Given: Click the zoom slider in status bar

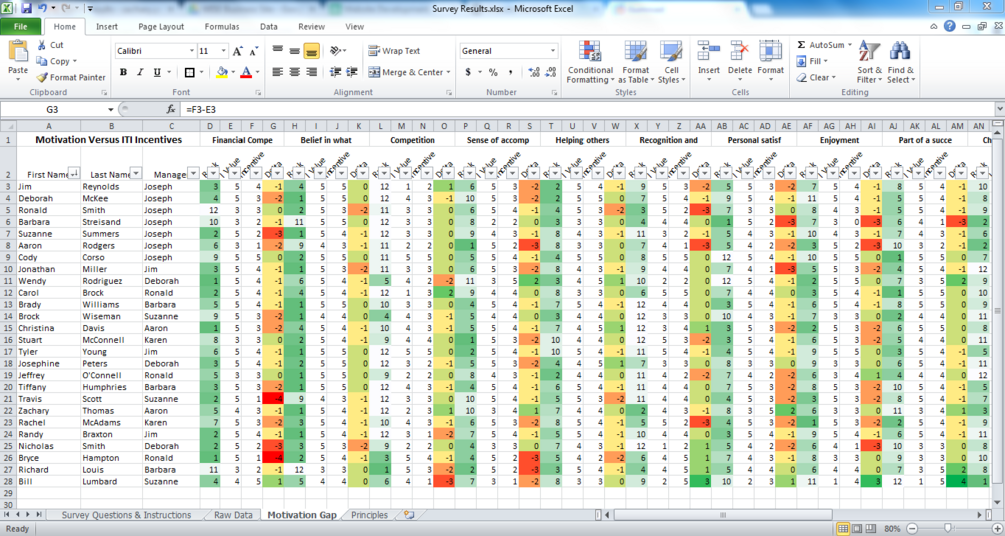Looking at the screenshot, I should coord(948,529).
